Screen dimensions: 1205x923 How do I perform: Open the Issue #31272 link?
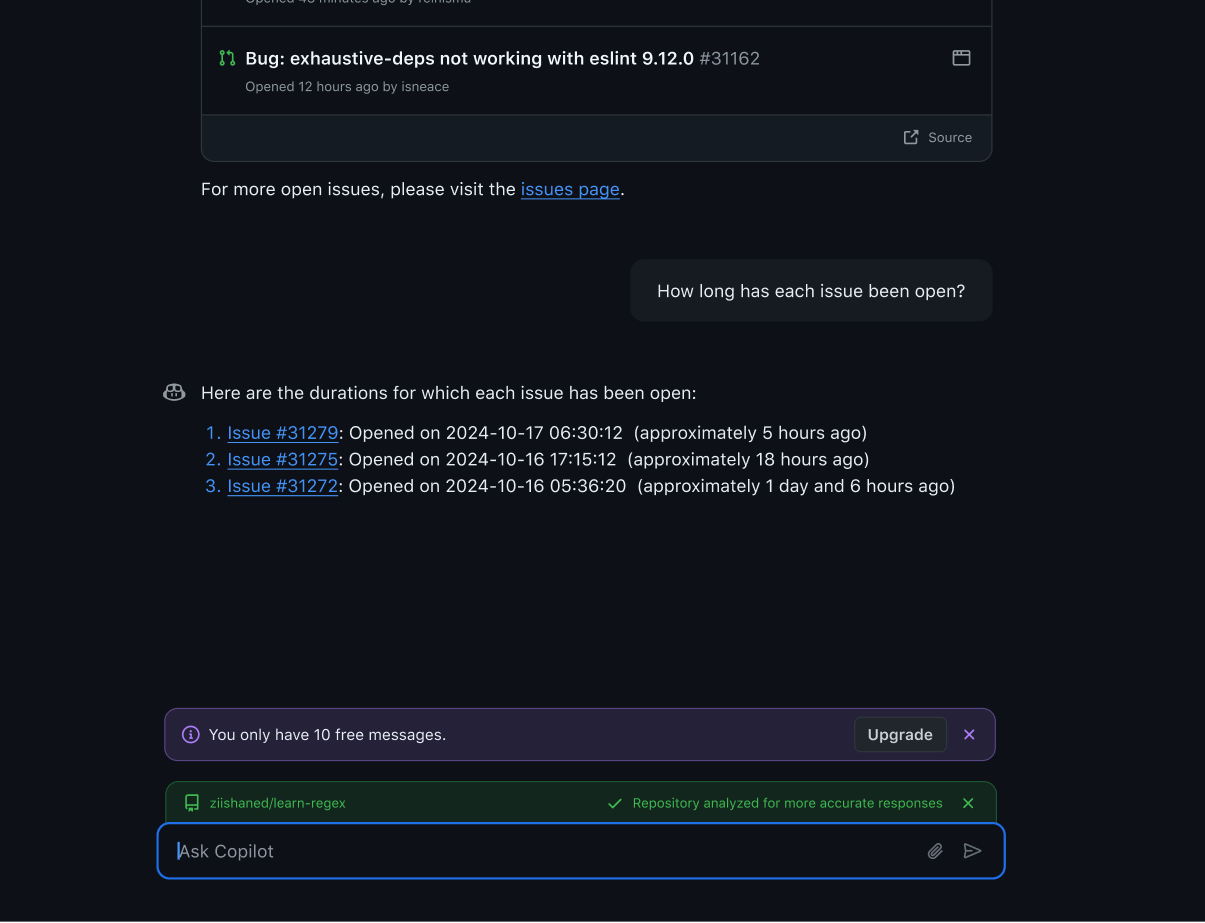coord(283,486)
